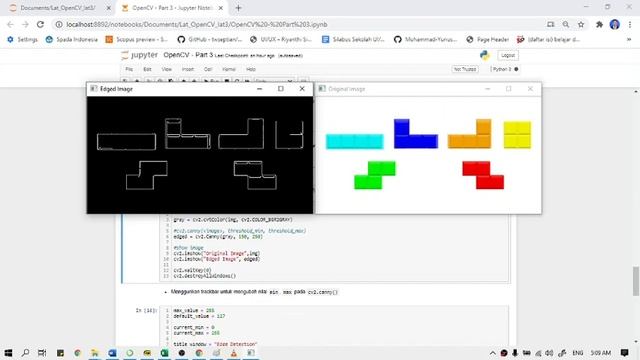This screenshot has height=360, width=640.
Task: Open the GitHub bookmark
Action: pyautogui.click(x=210, y=40)
